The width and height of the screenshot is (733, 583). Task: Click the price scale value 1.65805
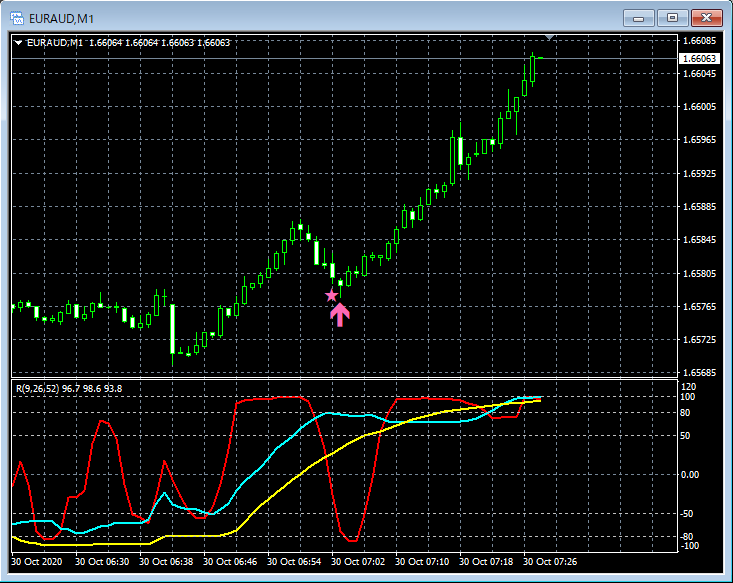699,274
